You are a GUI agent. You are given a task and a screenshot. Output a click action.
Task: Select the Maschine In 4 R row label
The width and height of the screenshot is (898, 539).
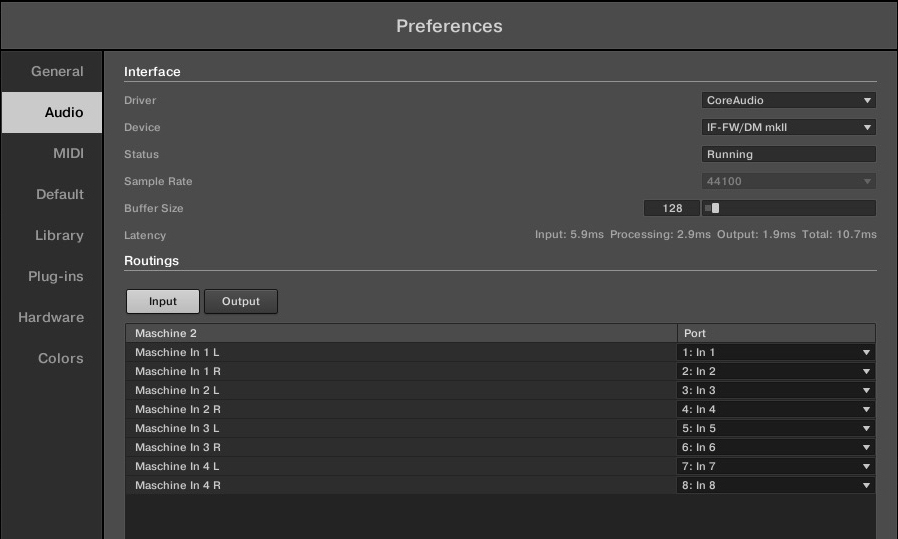(x=178, y=485)
